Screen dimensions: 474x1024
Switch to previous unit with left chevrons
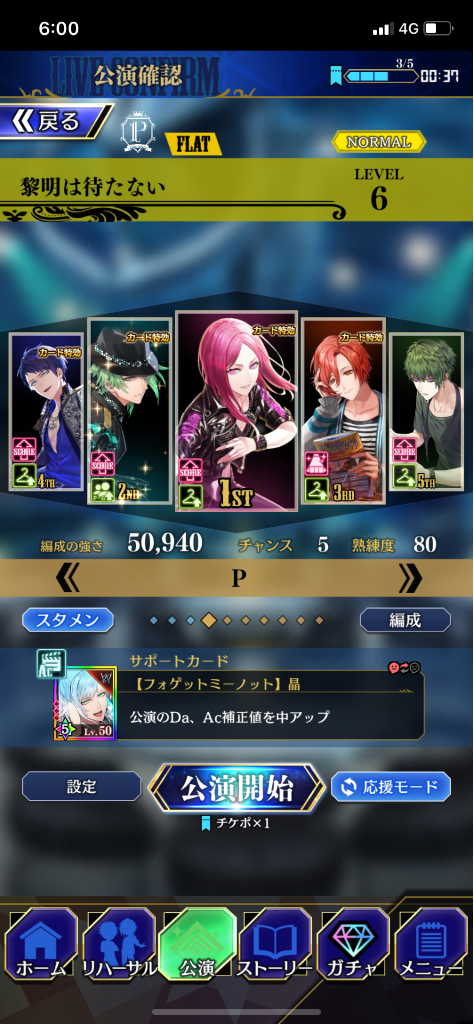pyautogui.click(x=67, y=578)
